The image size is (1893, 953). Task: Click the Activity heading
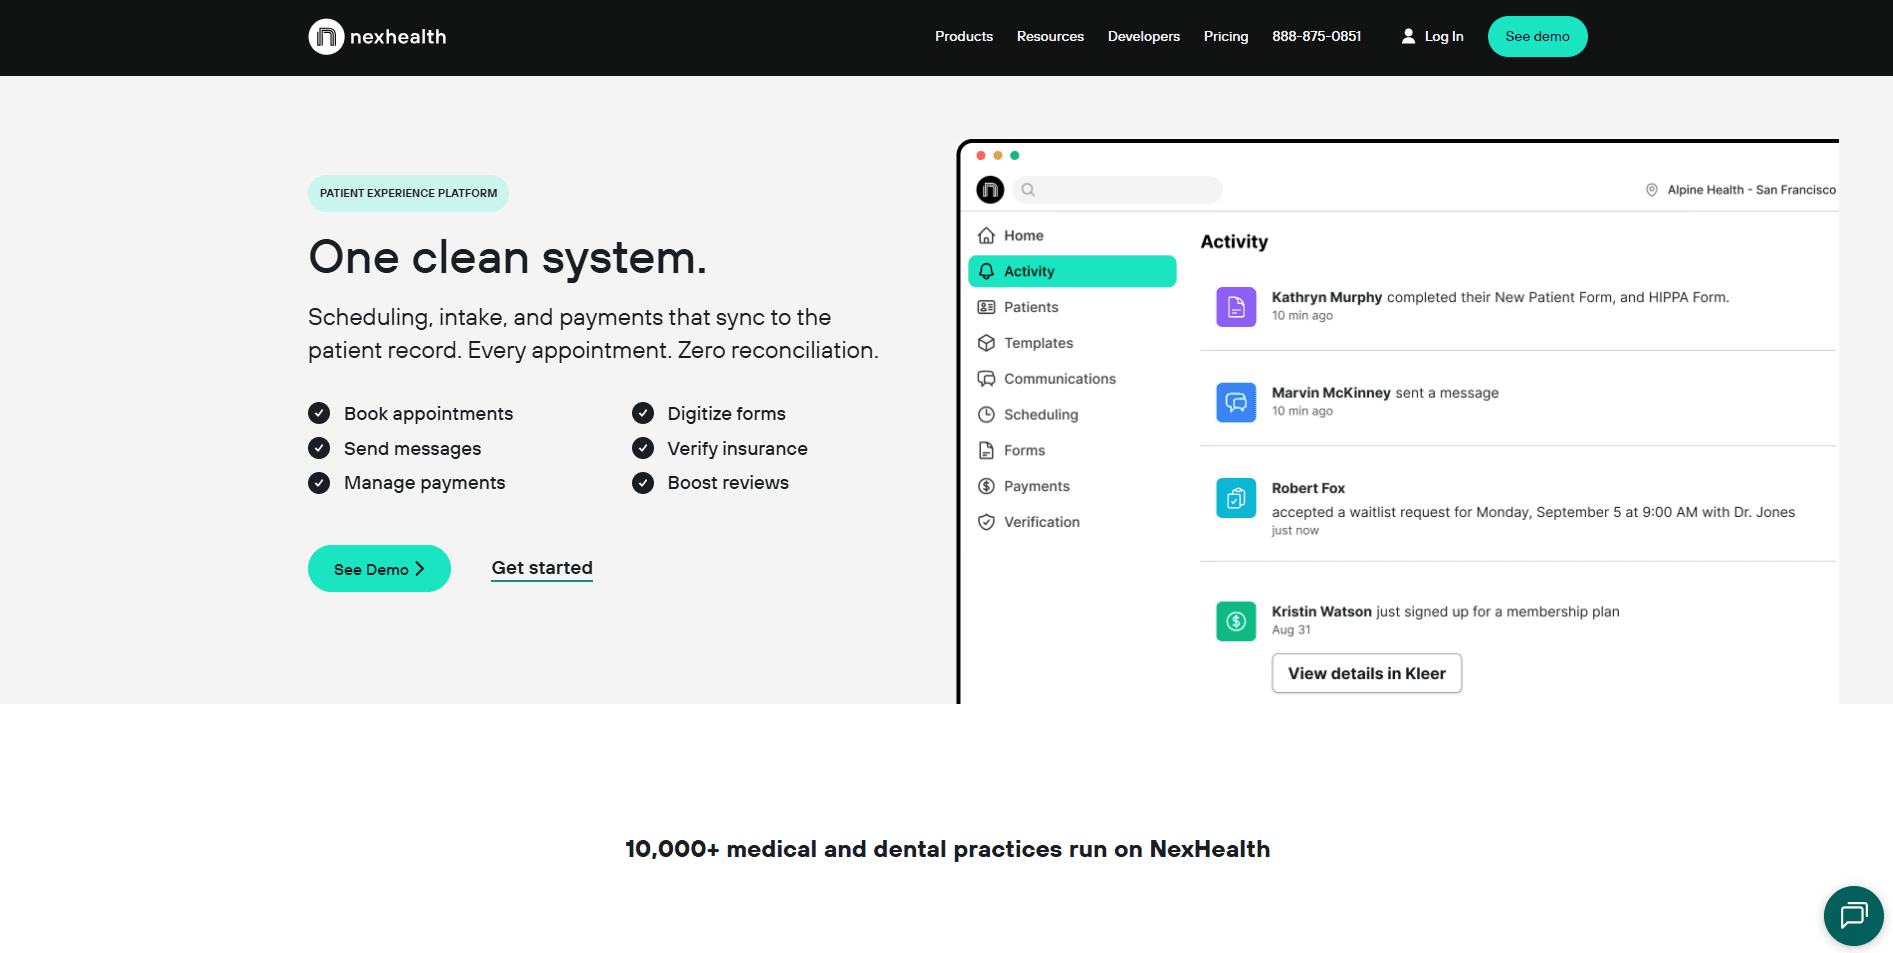(1234, 242)
